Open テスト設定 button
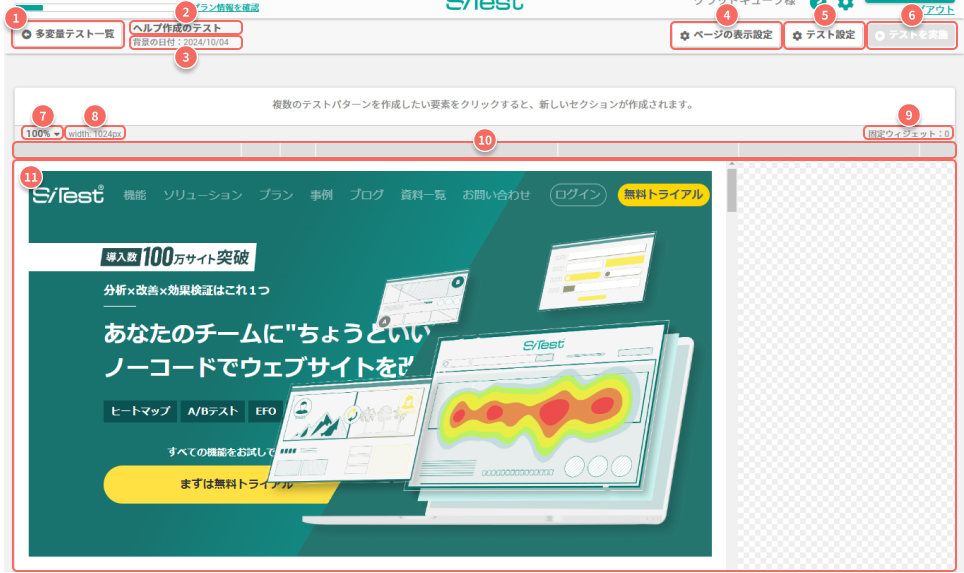The height and width of the screenshot is (573, 964). click(824, 35)
